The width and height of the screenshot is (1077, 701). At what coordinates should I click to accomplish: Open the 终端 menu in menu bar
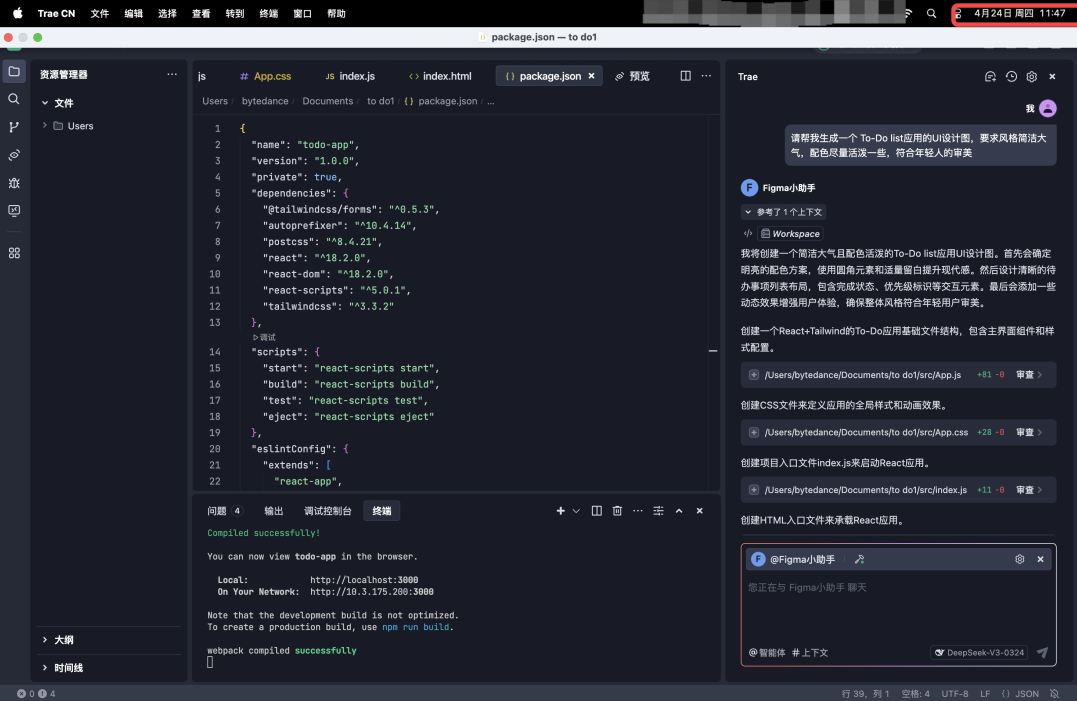(x=268, y=14)
